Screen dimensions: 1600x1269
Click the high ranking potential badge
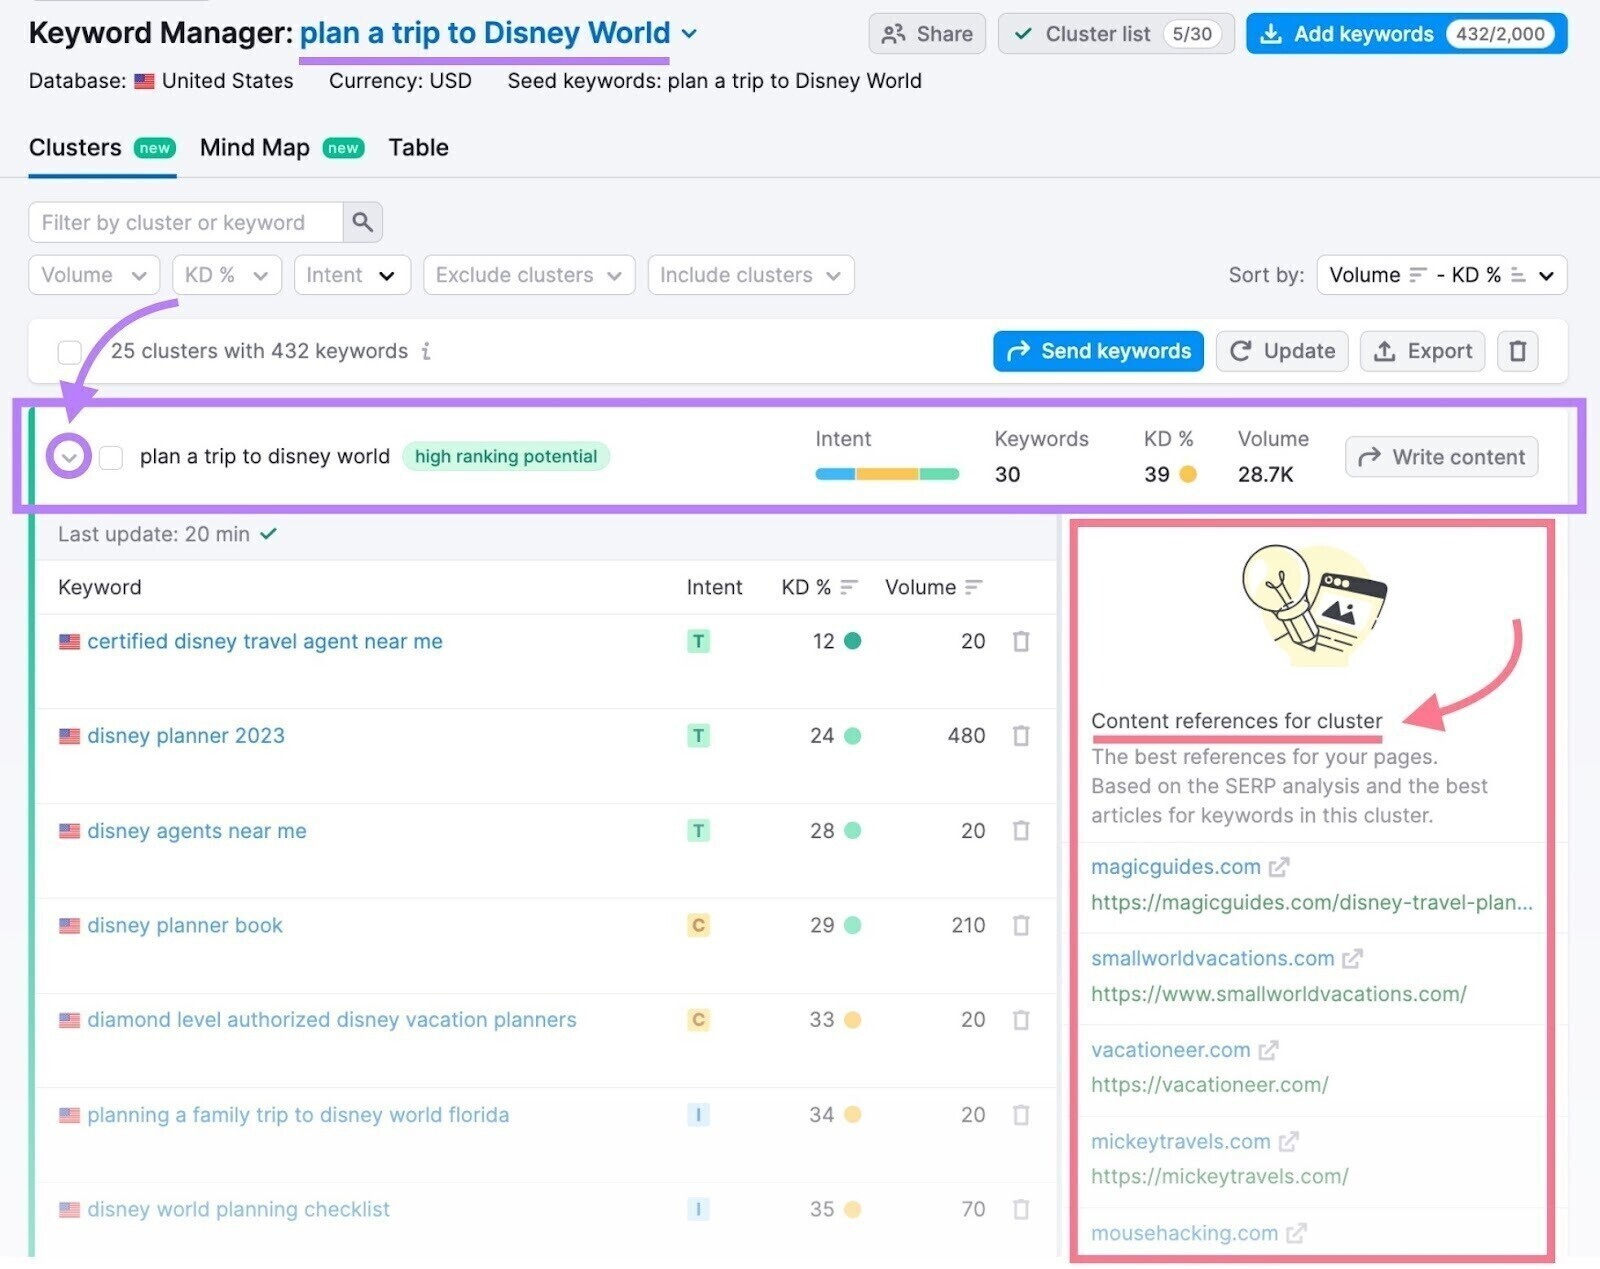[x=506, y=457]
